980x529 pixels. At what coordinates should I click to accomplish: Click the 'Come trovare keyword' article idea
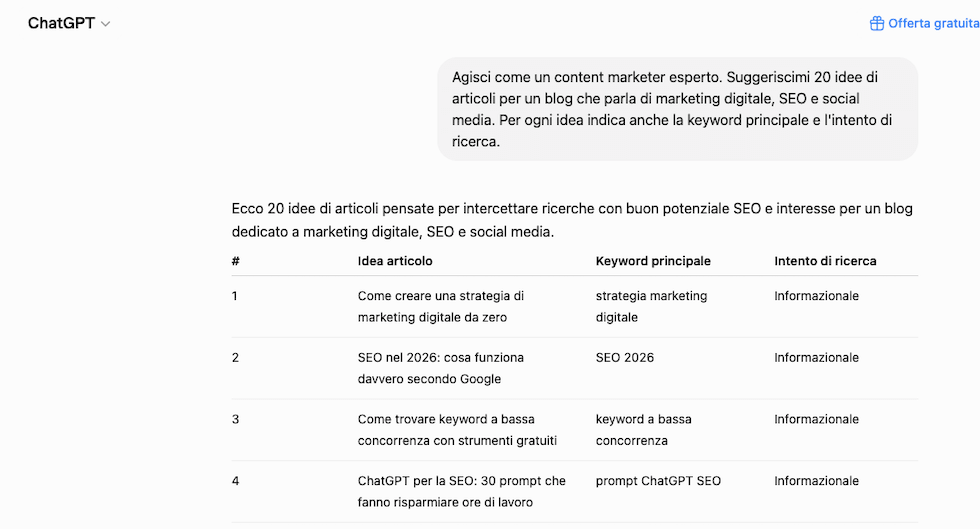[x=457, y=430]
